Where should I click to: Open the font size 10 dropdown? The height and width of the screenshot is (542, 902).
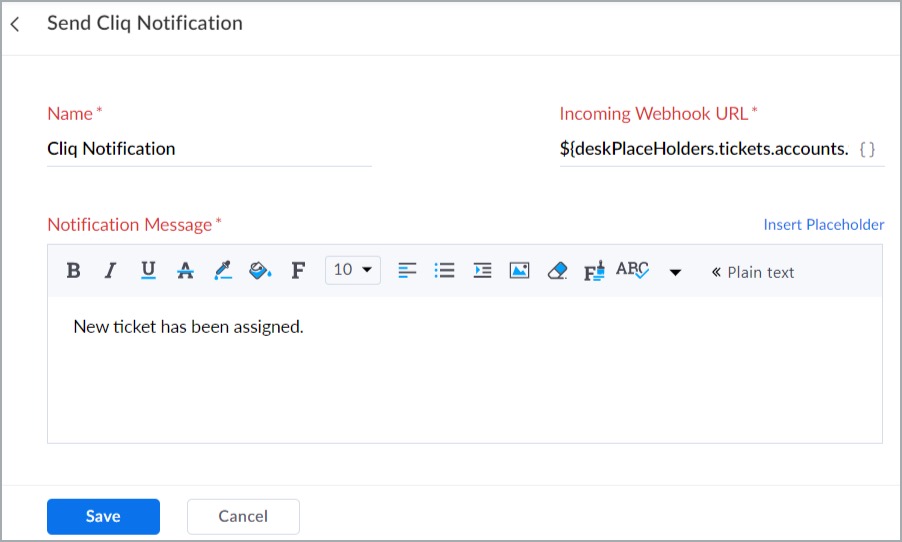coord(353,270)
